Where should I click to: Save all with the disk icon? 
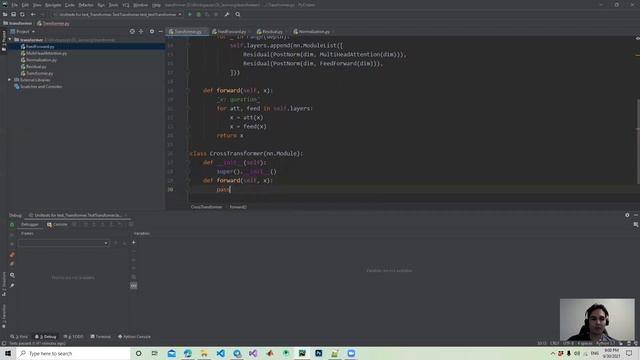click(x=13, y=14)
